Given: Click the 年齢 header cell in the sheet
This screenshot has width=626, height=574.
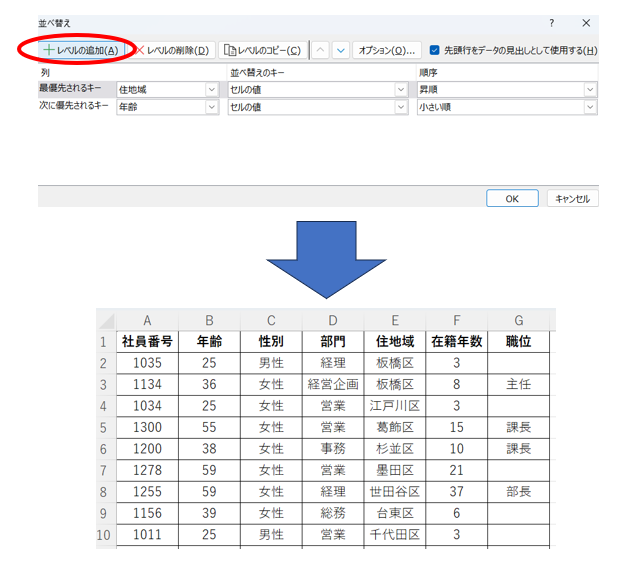Looking at the screenshot, I should tap(209, 342).
